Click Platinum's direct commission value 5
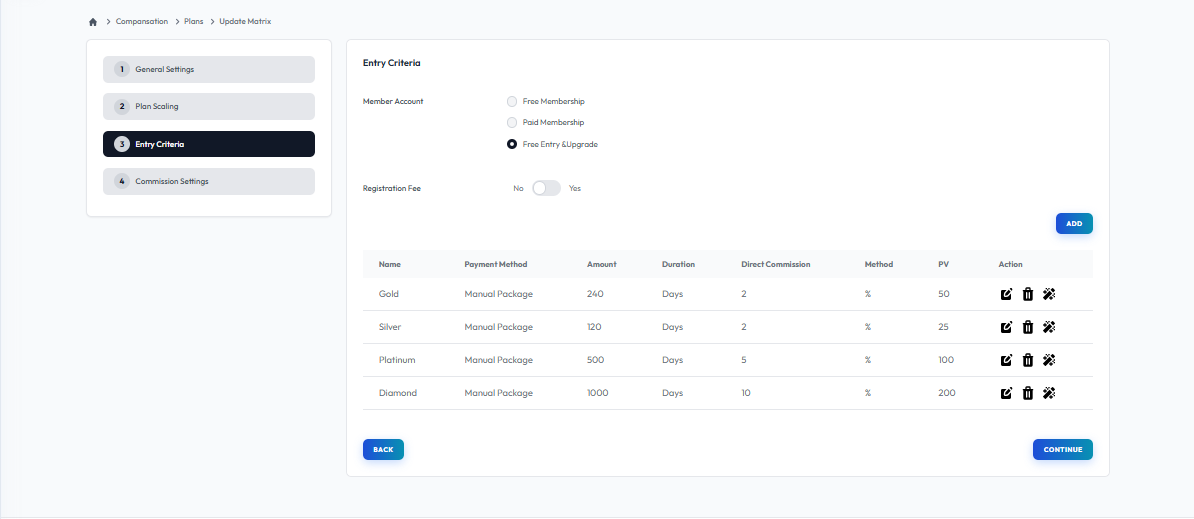Image resolution: width=1194 pixels, height=519 pixels. click(744, 360)
